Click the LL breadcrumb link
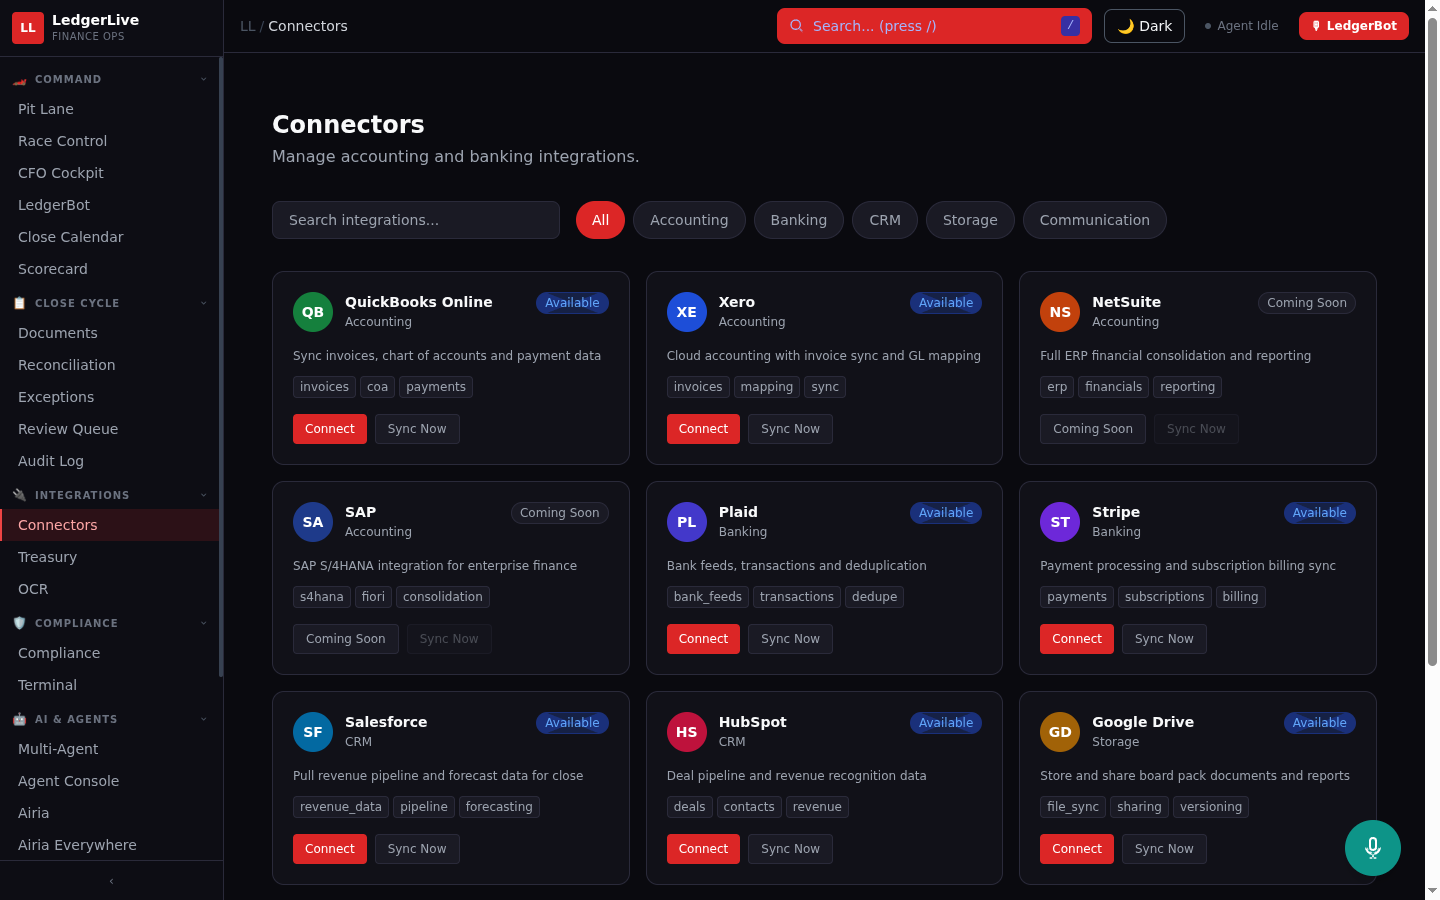 pos(247,26)
